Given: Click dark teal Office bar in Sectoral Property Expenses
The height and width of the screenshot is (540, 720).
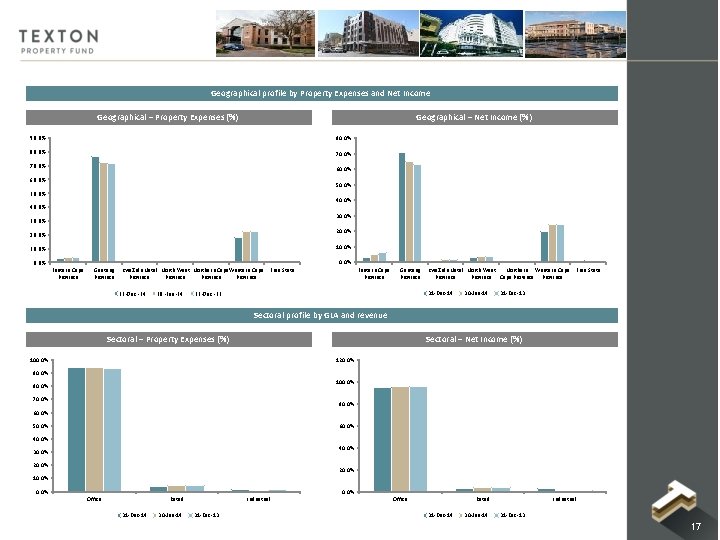Looking at the screenshot, I should coord(76,430).
